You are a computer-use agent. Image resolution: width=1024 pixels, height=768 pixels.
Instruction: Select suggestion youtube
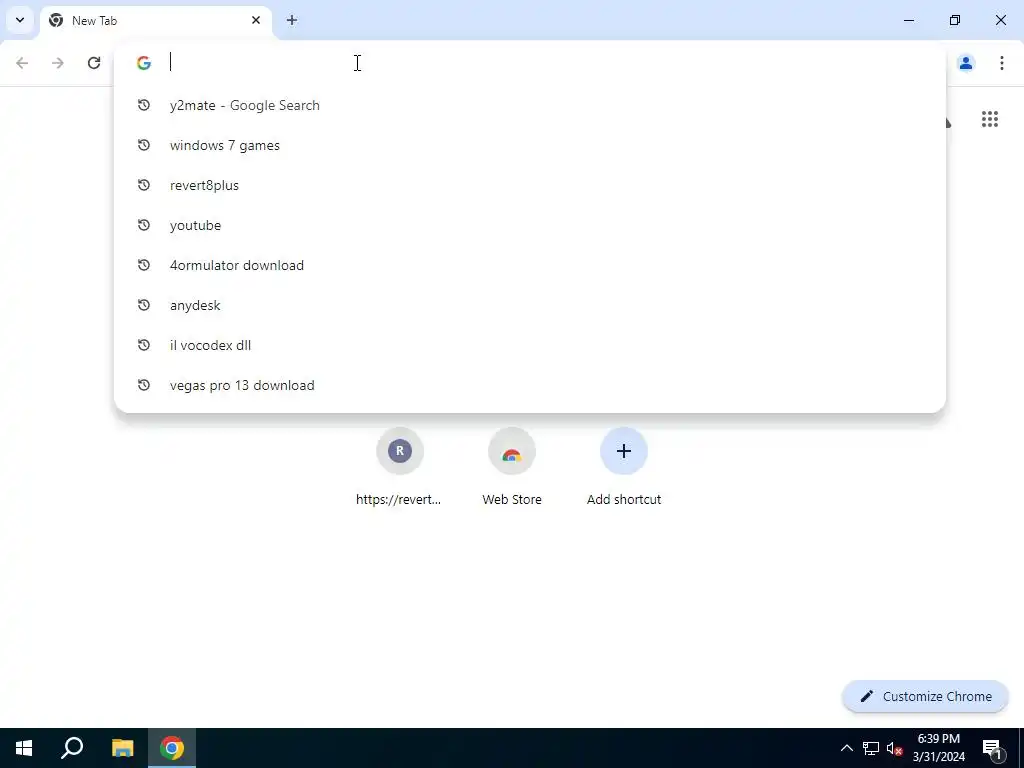[x=530, y=225]
